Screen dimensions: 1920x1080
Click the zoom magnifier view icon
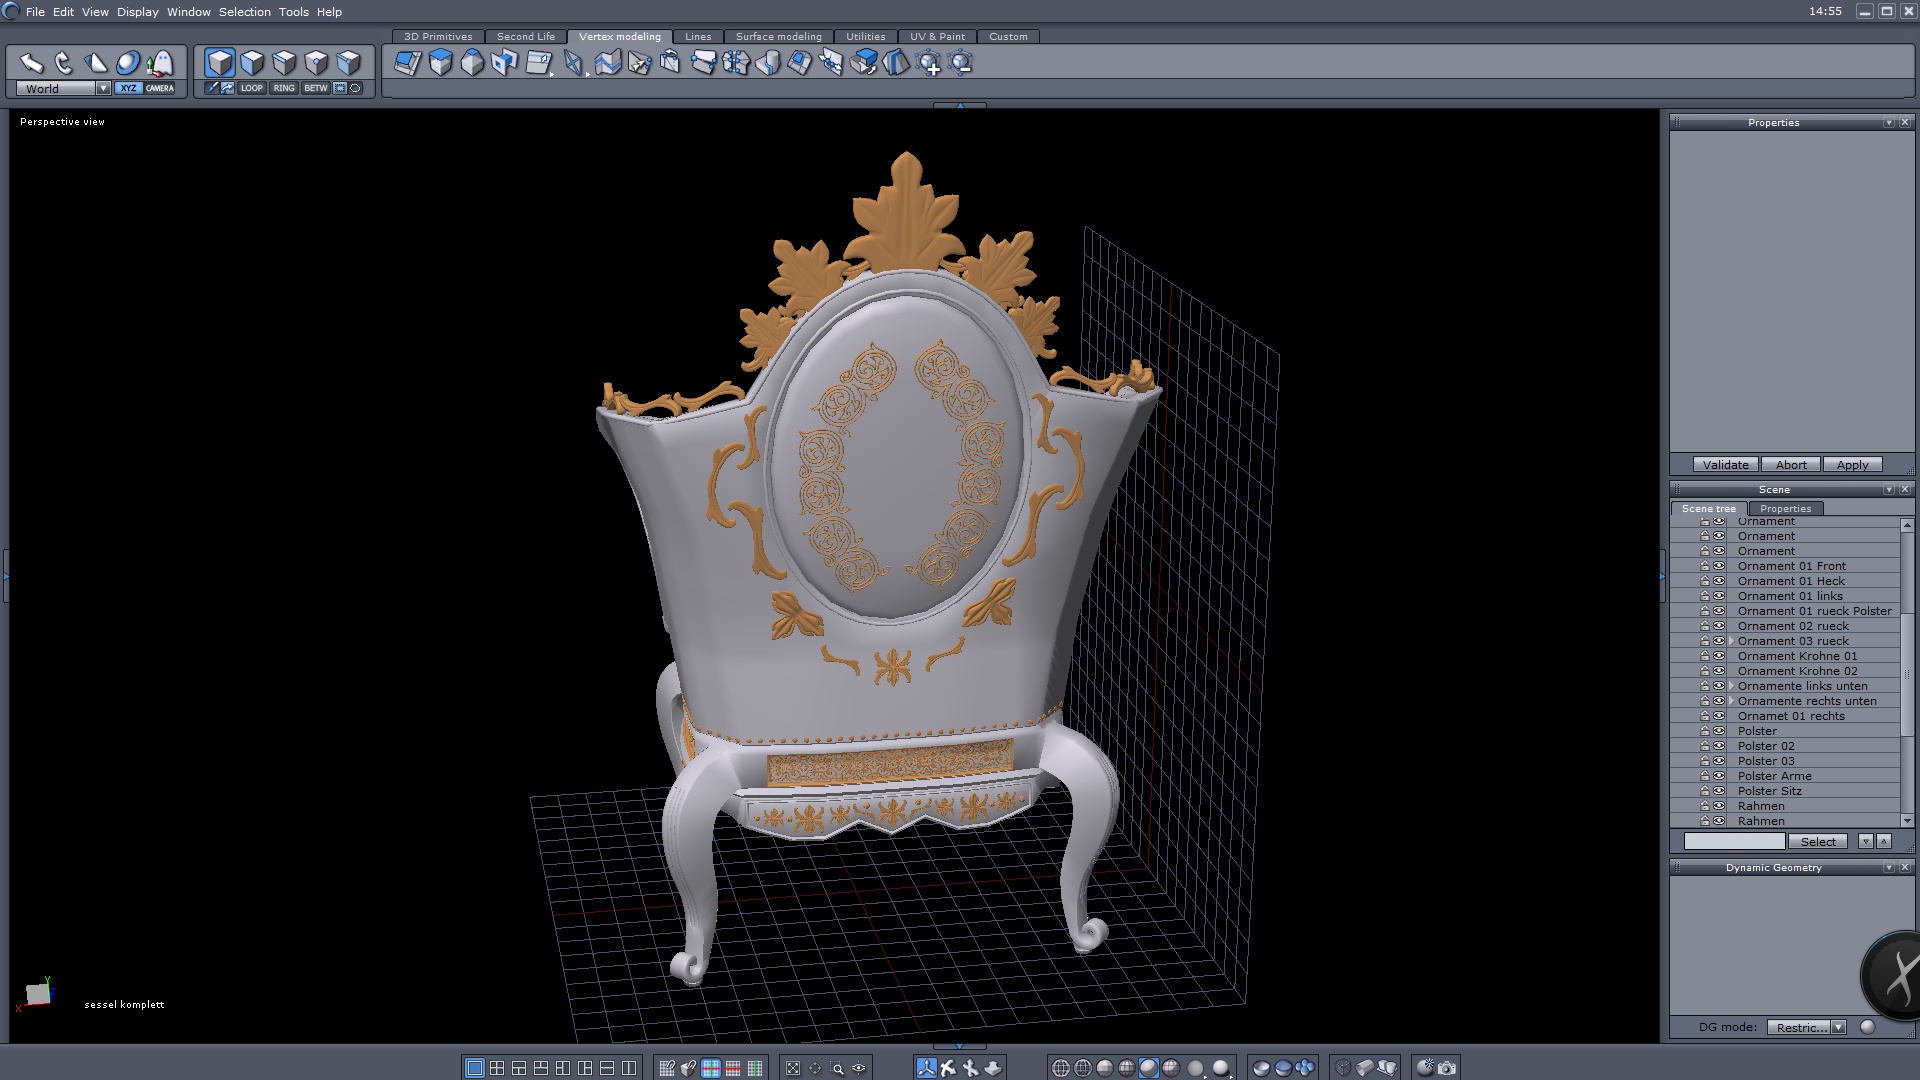coord(837,1068)
